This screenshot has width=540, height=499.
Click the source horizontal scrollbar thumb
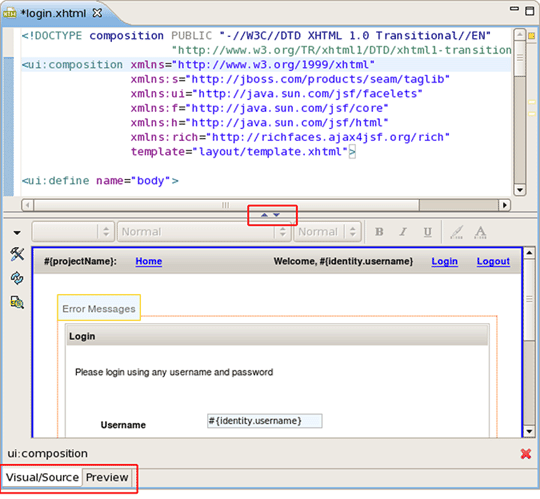226,205
